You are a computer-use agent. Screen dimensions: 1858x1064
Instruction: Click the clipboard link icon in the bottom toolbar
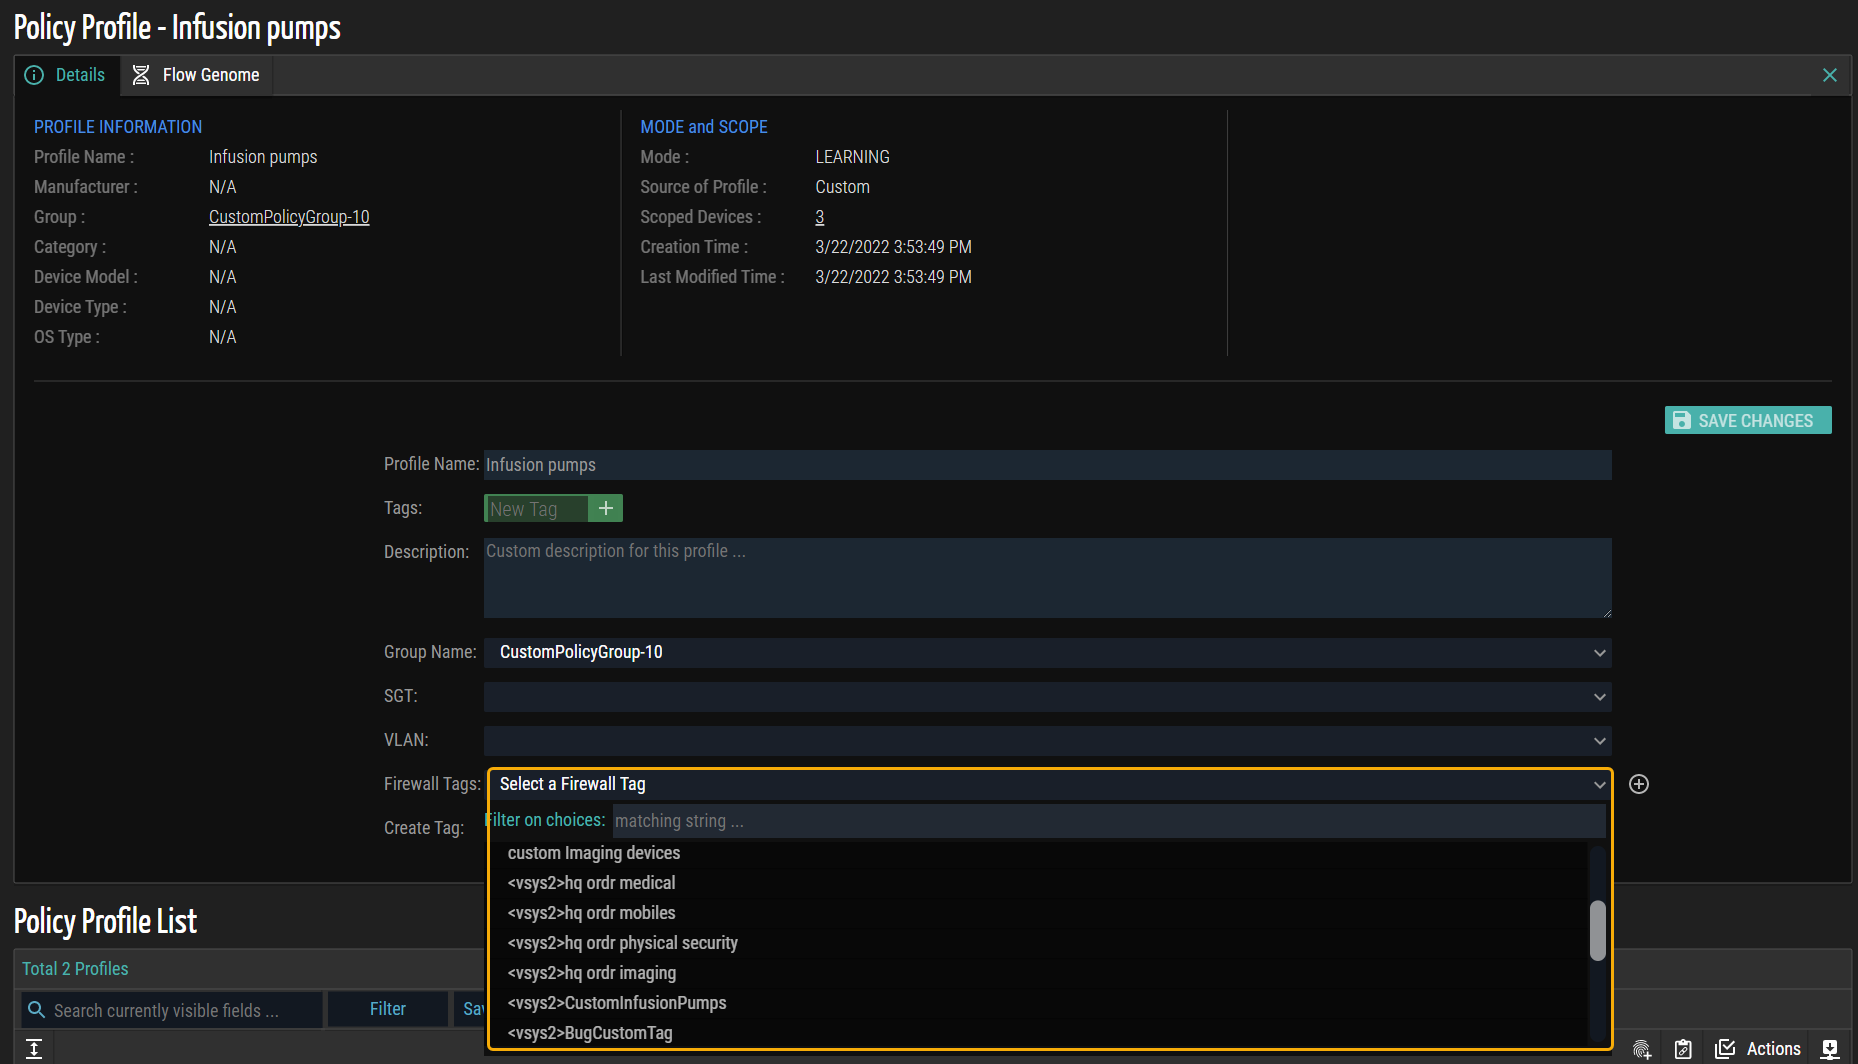1683,1049
